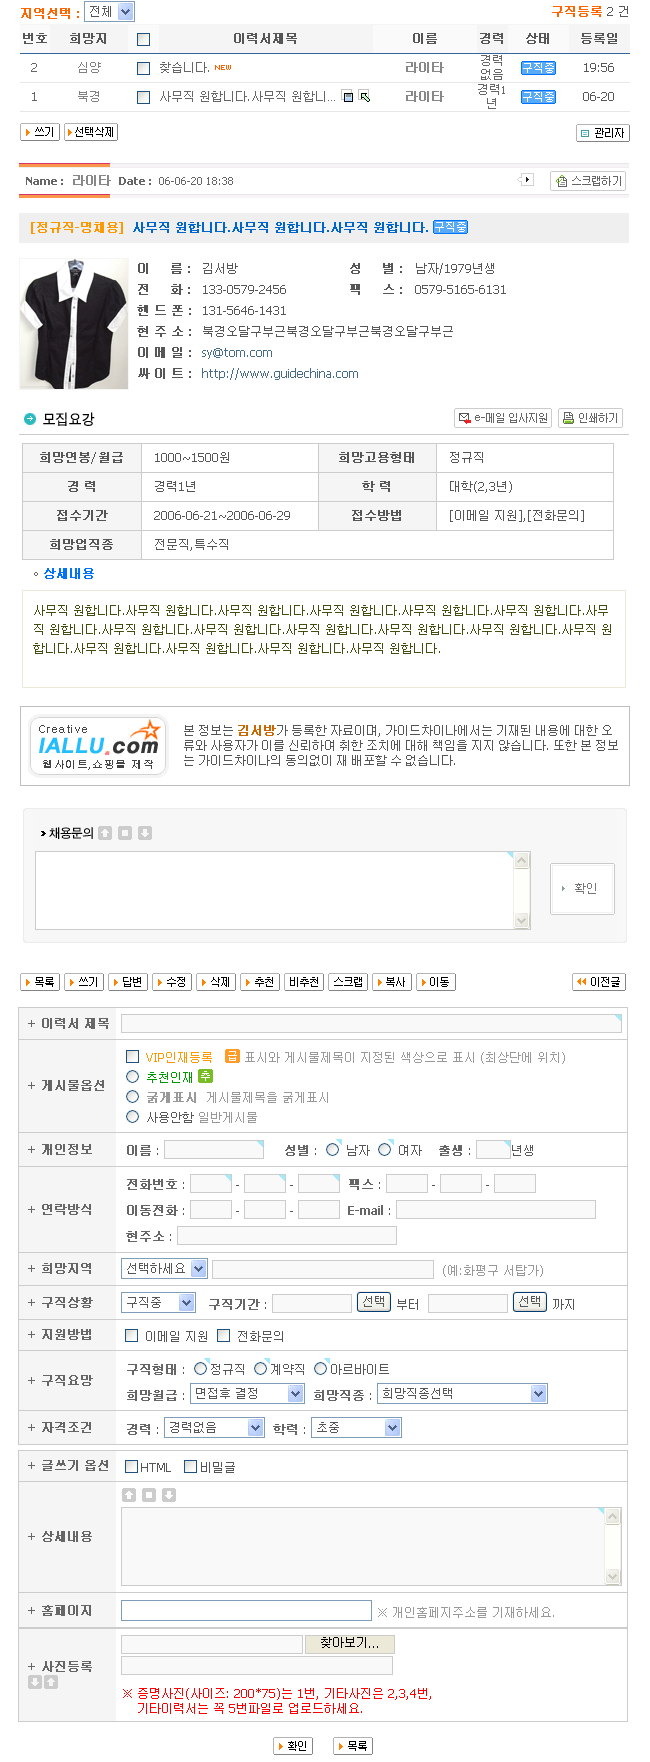Click the 구직중 status badge in row 2
The width and height of the screenshot is (650, 1762).
pyautogui.click(x=538, y=68)
